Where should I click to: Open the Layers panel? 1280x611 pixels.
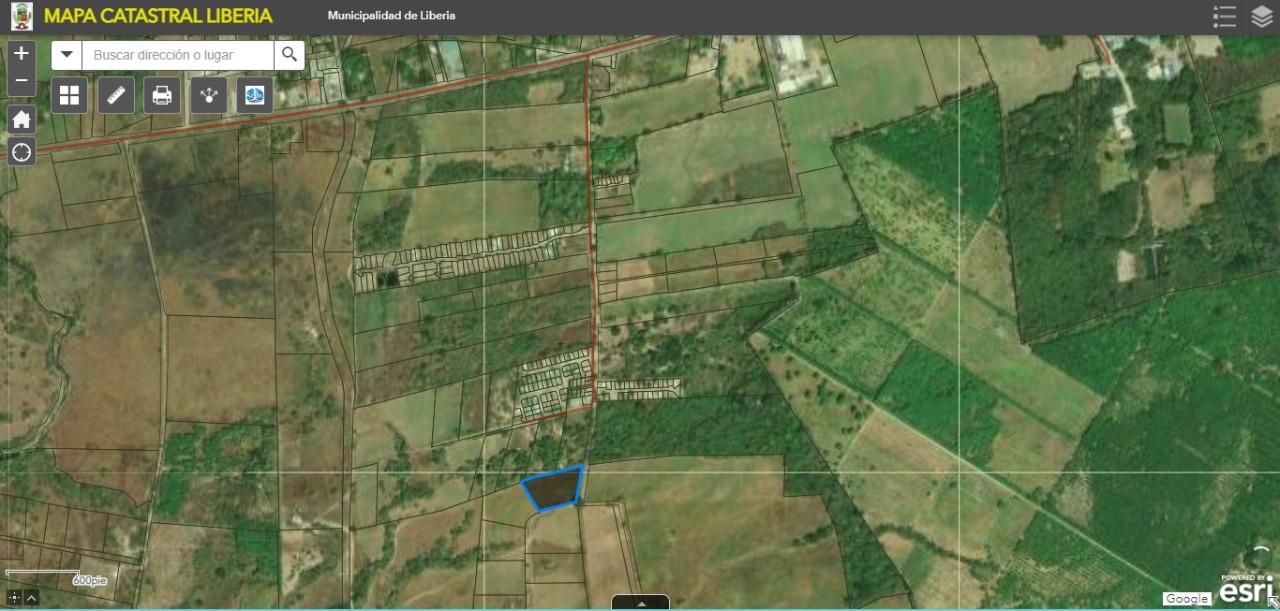(x=1260, y=15)
